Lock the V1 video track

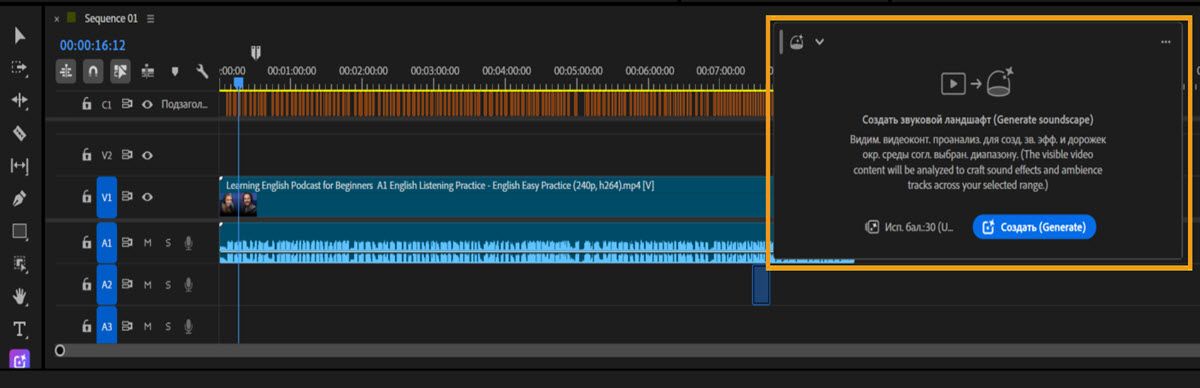(87, 197)
